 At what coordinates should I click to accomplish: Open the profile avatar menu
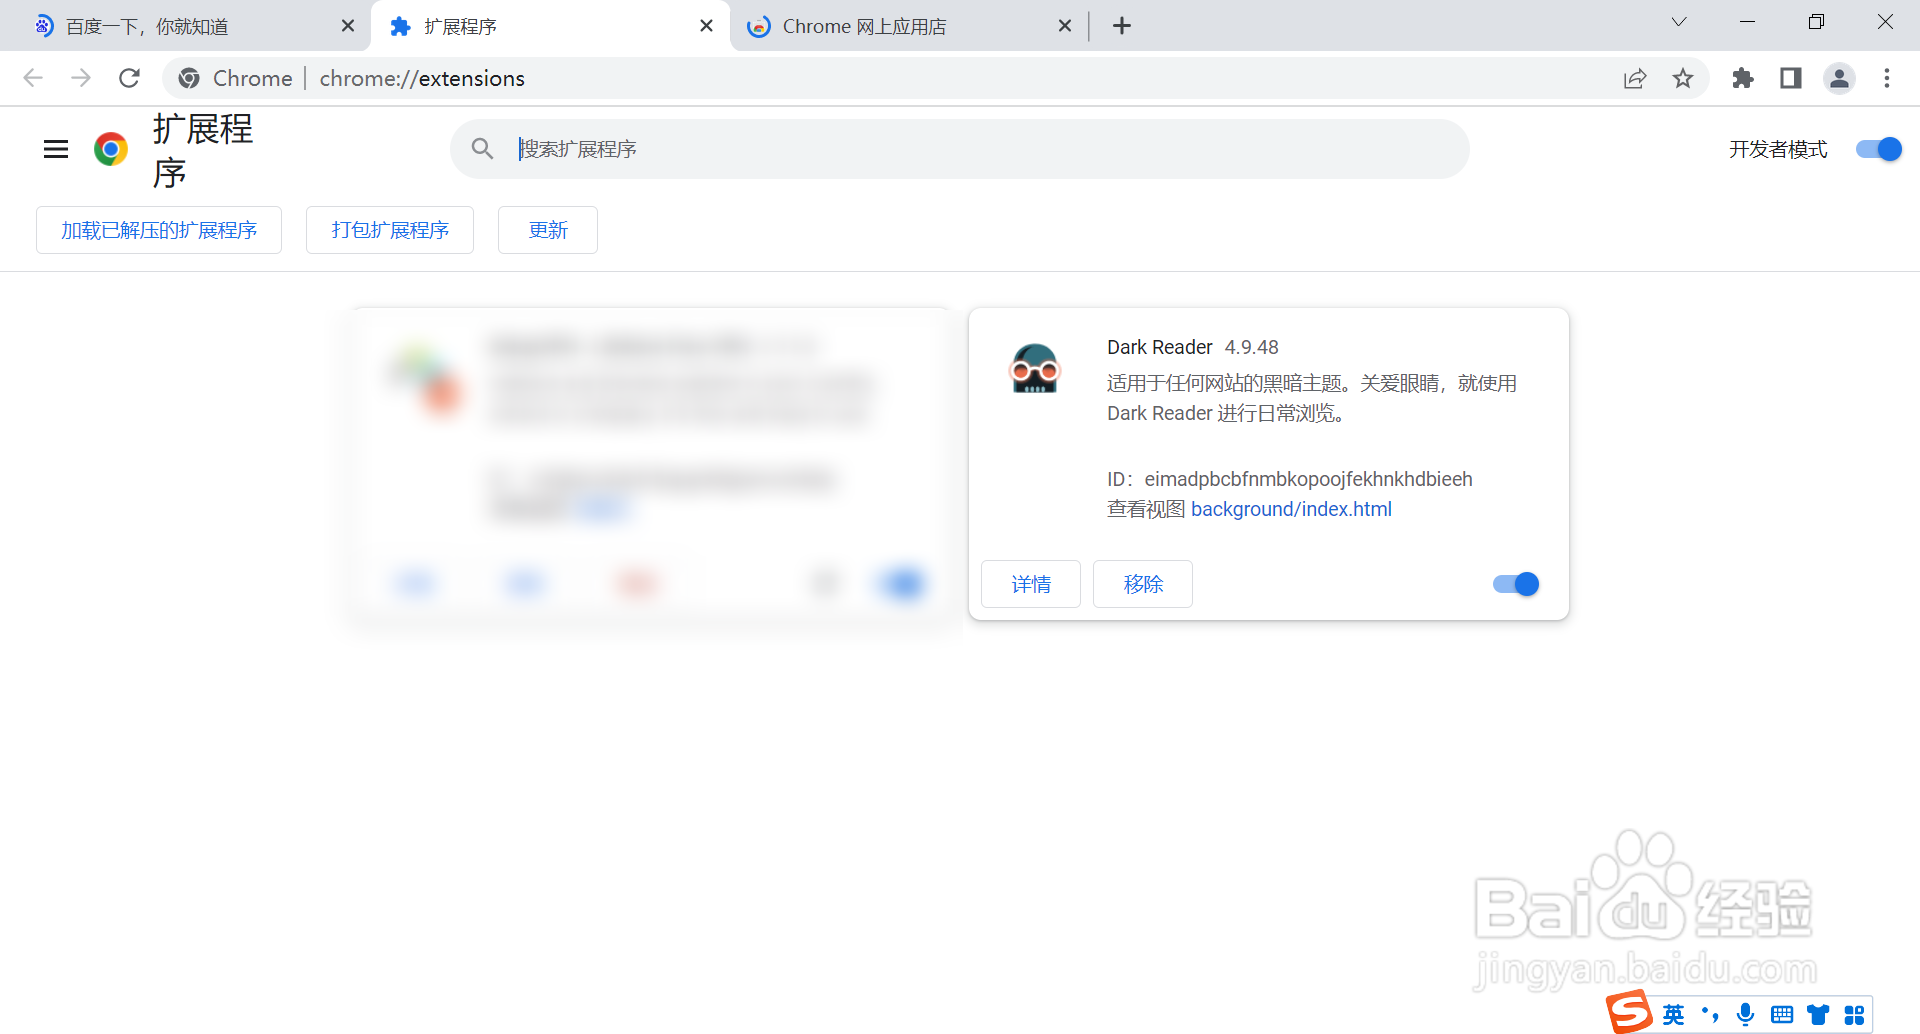pyautogui.click(x=1839, y=78)
